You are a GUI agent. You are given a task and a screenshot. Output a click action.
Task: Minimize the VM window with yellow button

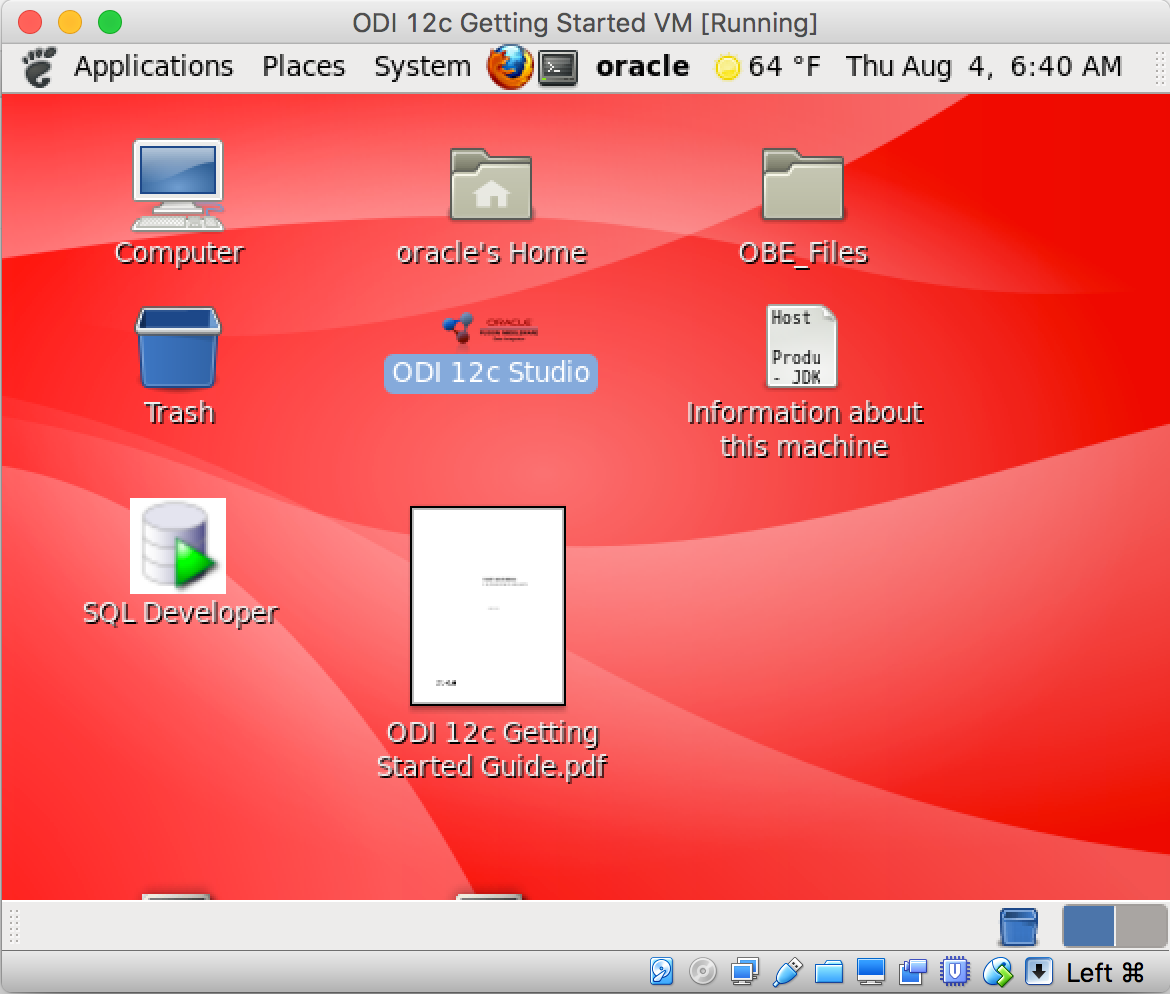point(70,22)
